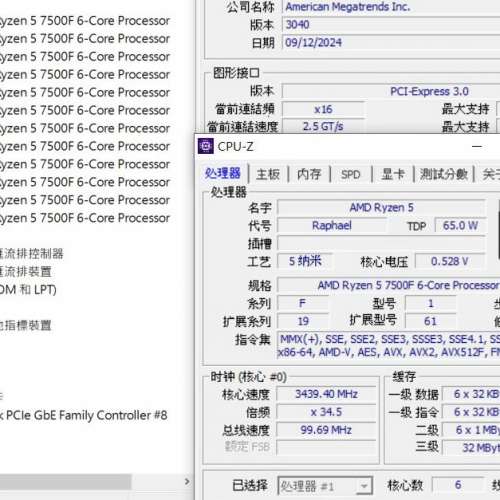Click the Device Manager horizontal scrollbar thumb
The image size is (500, 500).
(65, 482)
